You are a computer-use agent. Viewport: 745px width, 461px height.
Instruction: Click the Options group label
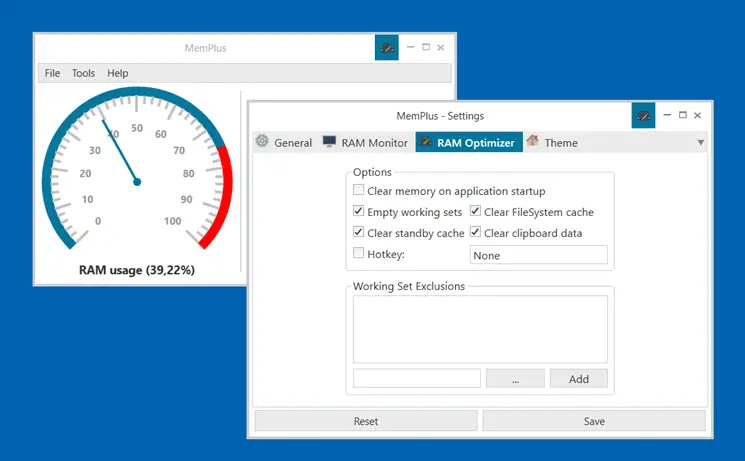(372, 172)
